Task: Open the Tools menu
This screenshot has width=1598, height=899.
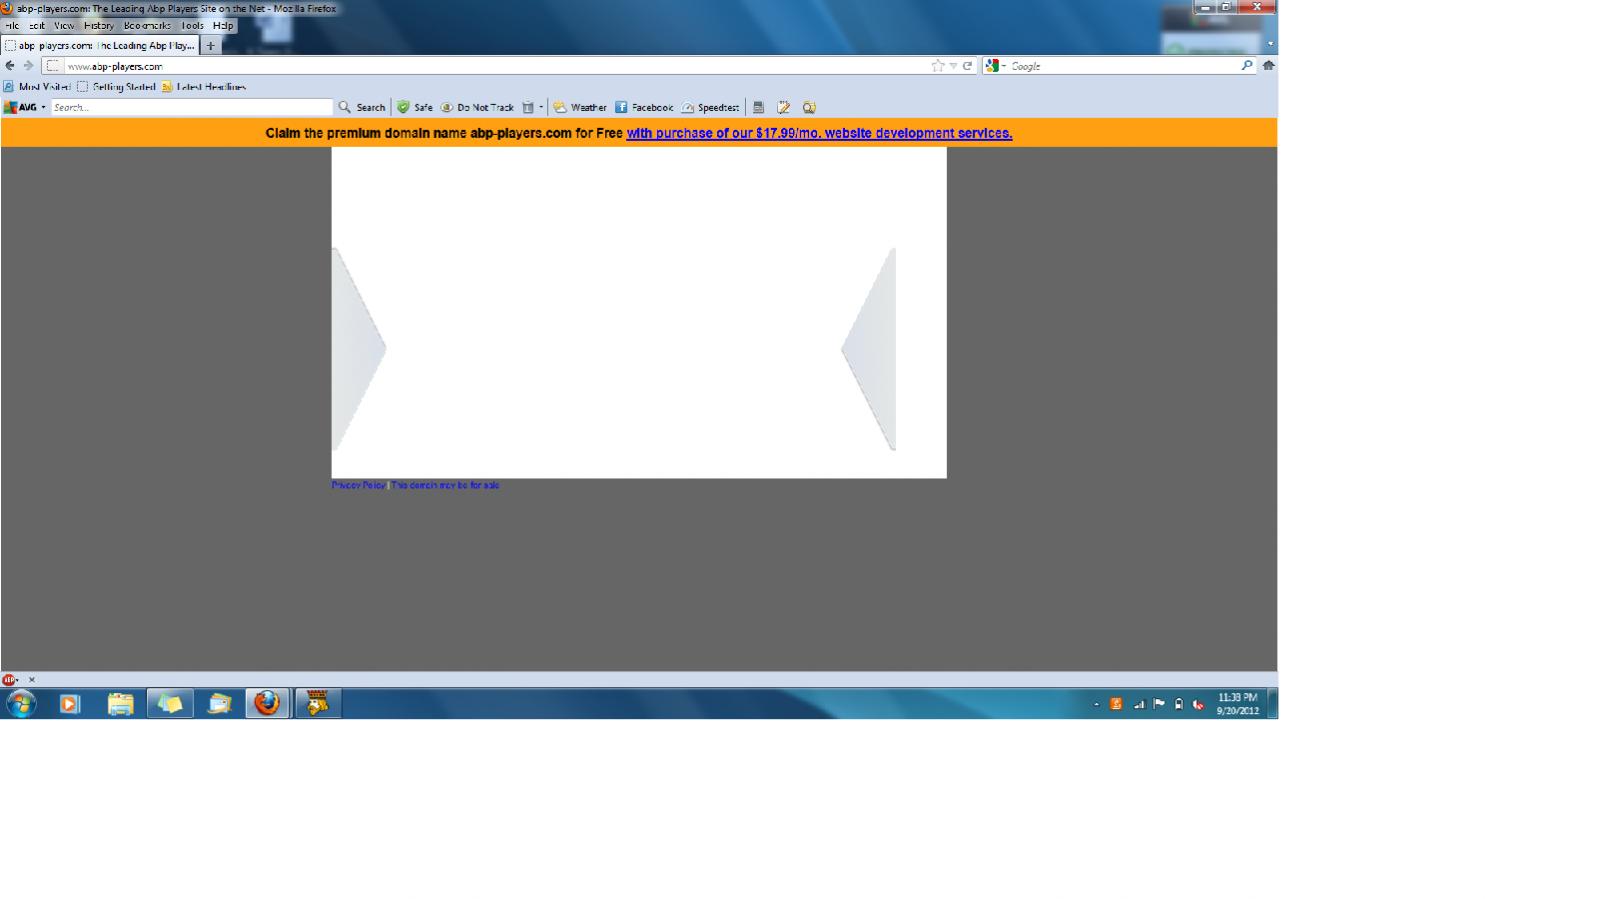Action: pyautogui.click(x=192, y=26)
